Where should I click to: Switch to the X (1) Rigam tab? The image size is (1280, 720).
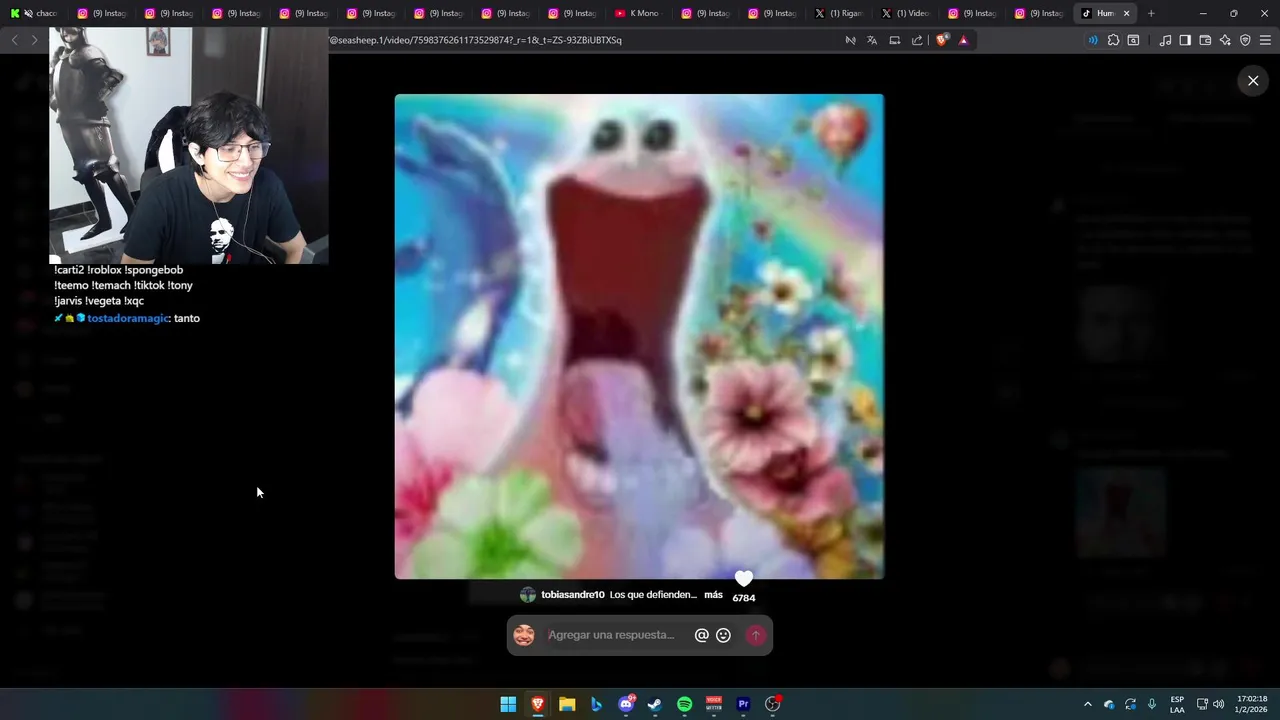(839, 13)
